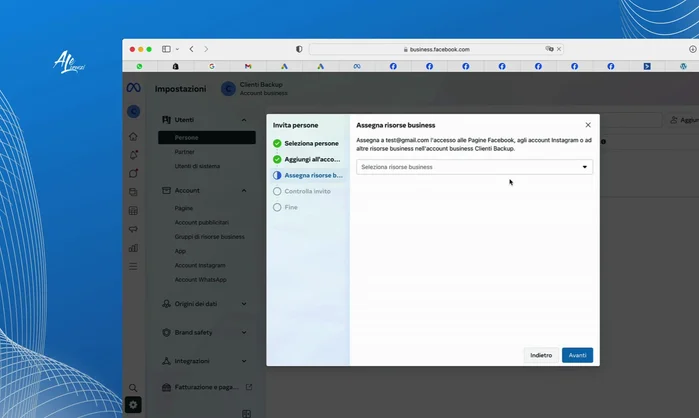Open Utenti di sistema
The image size is (699, 418).
[197, 166]
